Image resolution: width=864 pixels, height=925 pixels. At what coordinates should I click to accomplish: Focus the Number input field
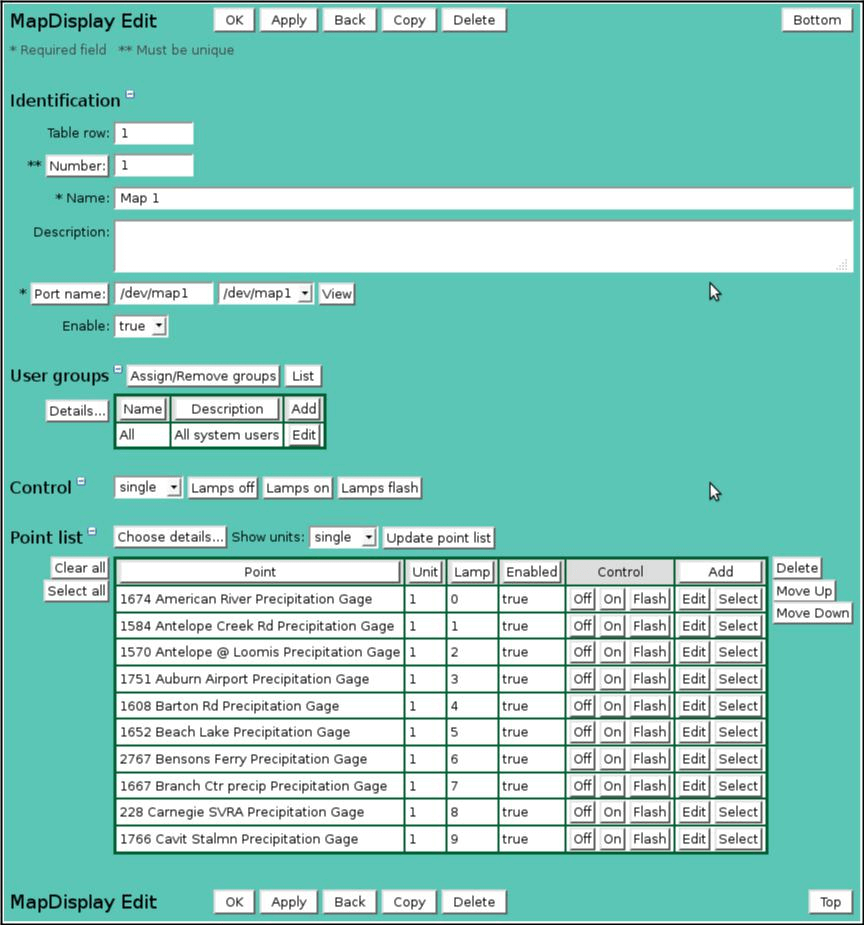click(x=154, y=165)
